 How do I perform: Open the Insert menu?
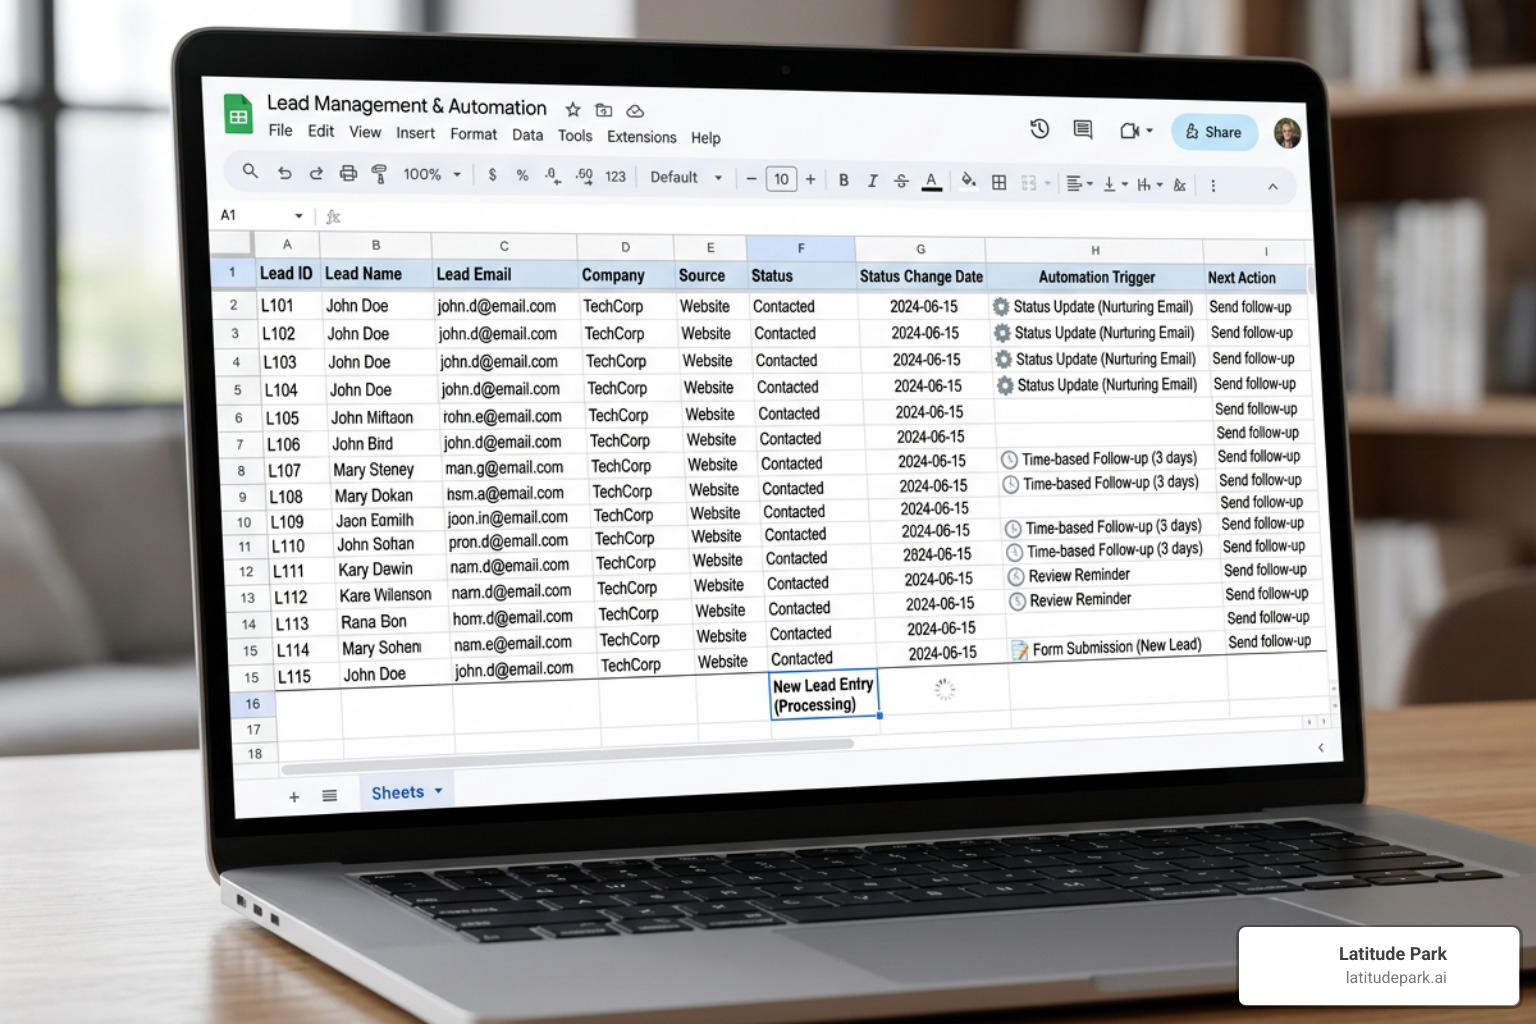(x=415, y=133)
